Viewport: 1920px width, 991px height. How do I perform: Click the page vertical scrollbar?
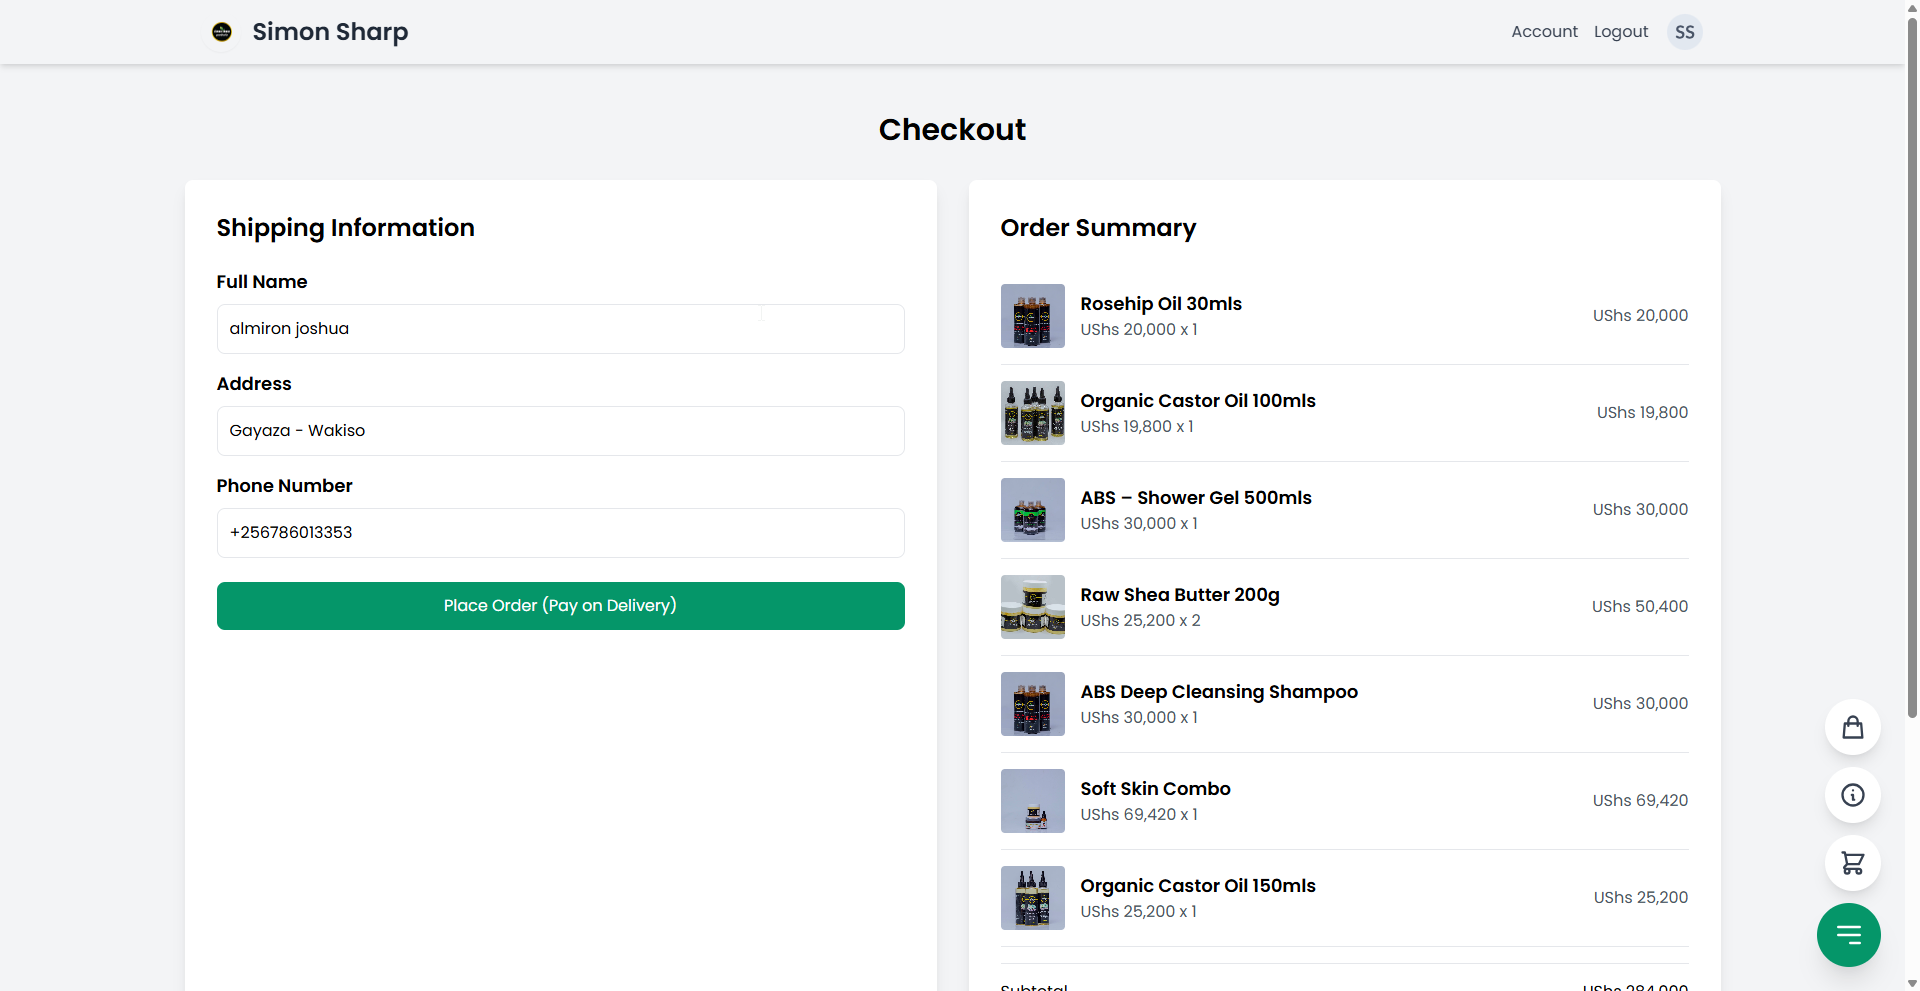(x=1912, y=400)
